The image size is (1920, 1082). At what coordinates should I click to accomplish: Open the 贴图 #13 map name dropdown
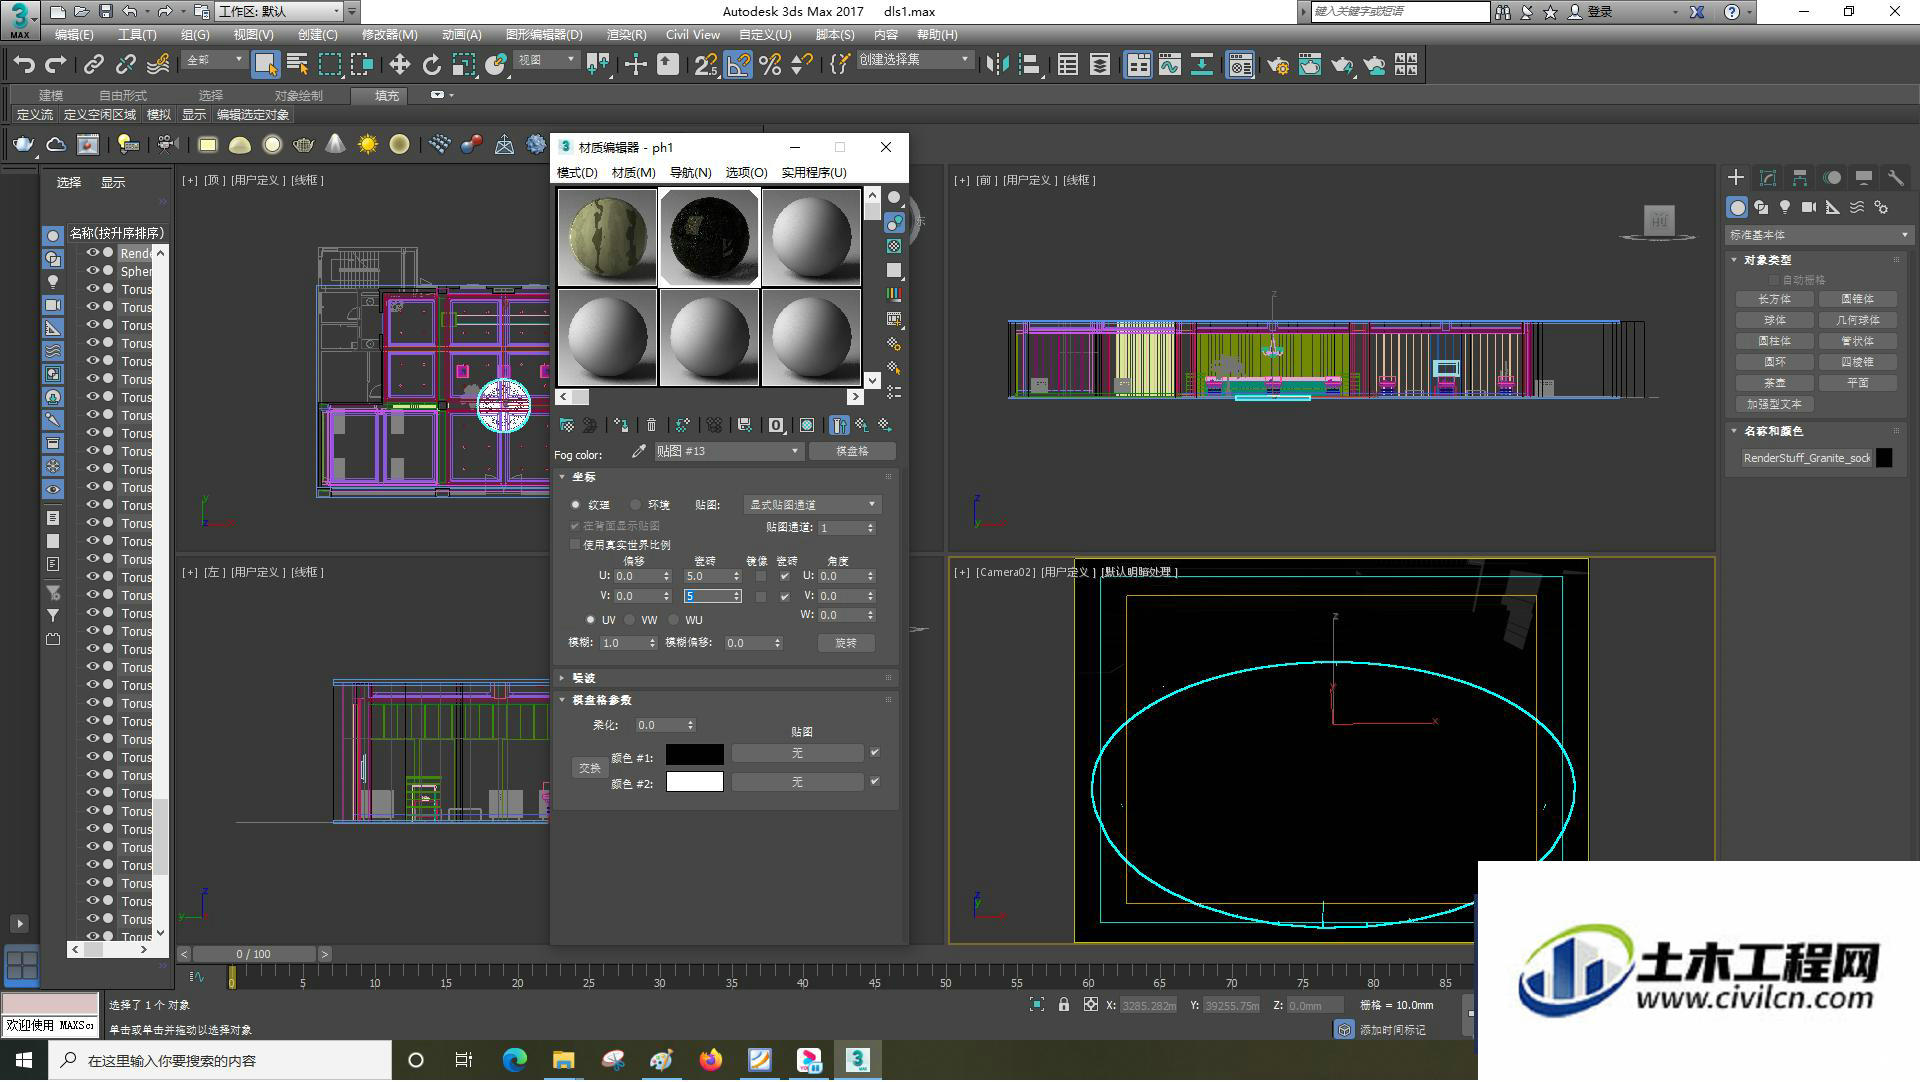[728, 452]
